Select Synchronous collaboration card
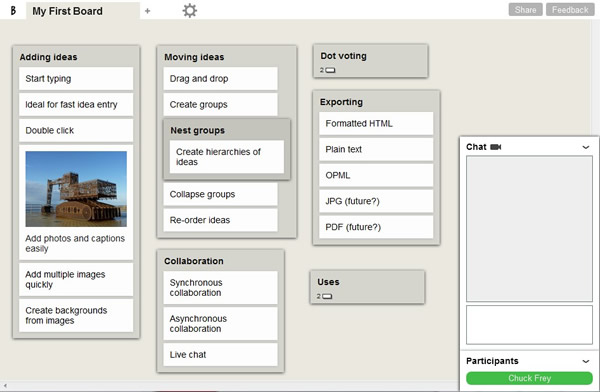 220,287
